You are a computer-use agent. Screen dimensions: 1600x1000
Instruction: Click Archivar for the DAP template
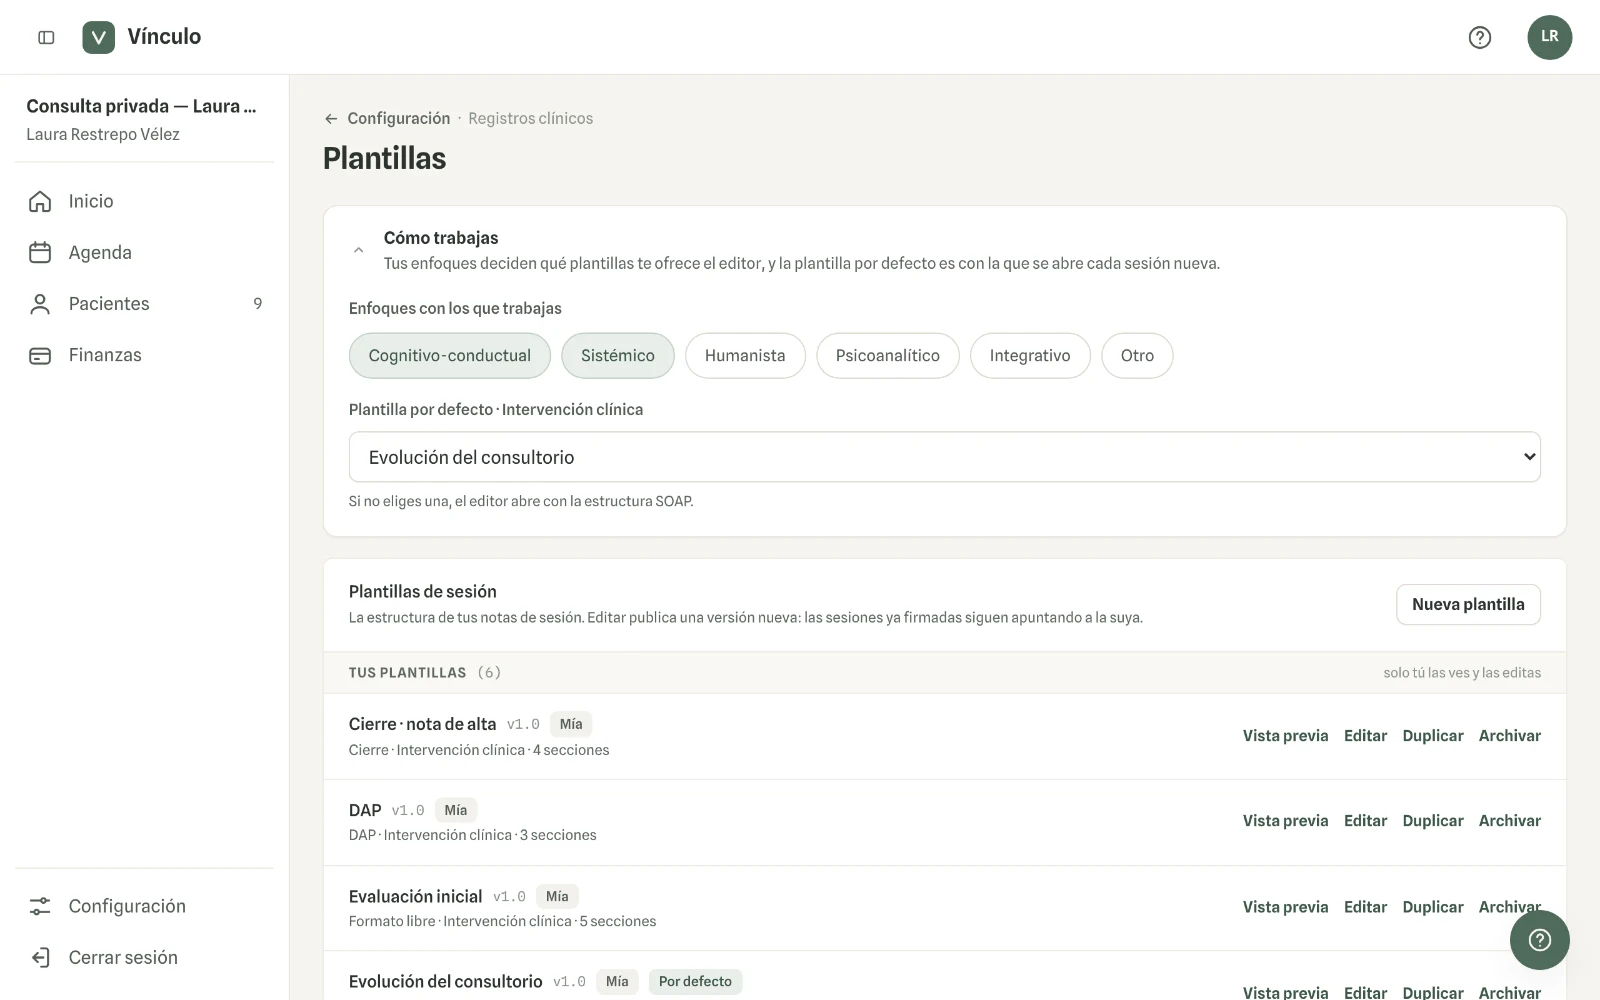[1509, 820]
